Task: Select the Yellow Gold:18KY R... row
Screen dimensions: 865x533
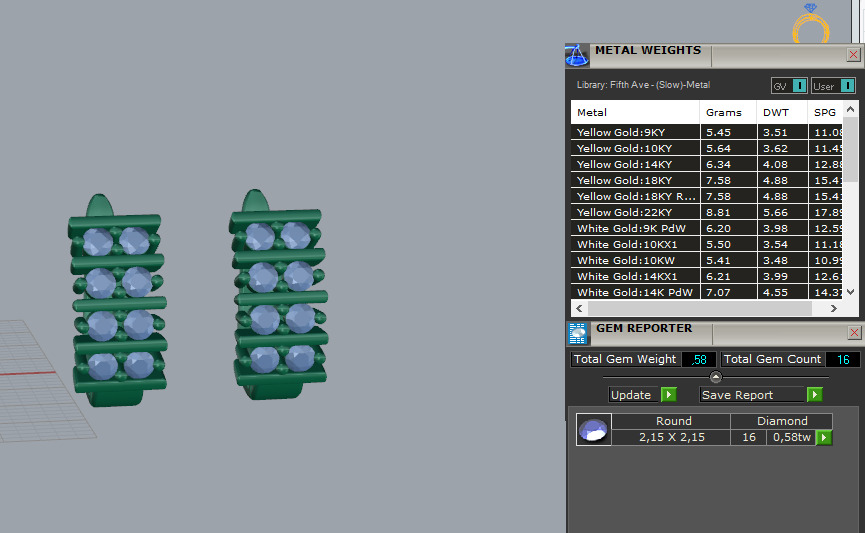Action: [707, 196]
